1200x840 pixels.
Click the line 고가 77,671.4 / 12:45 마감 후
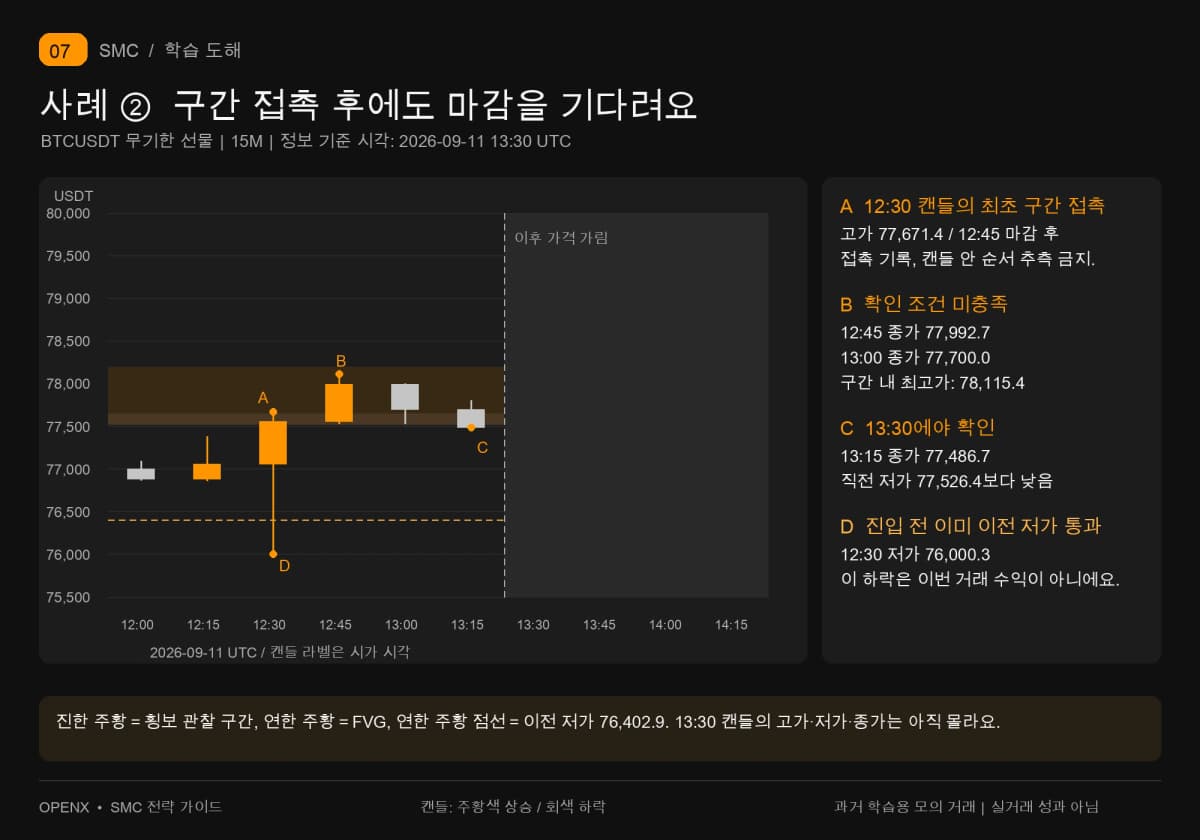point(949,234)
